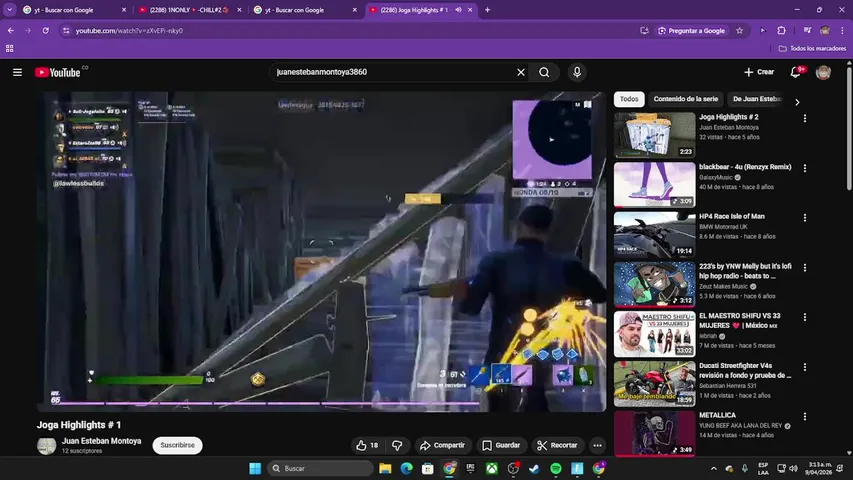Go to the YouTube home logo
The image size is (853, 480).
point(58,72)
